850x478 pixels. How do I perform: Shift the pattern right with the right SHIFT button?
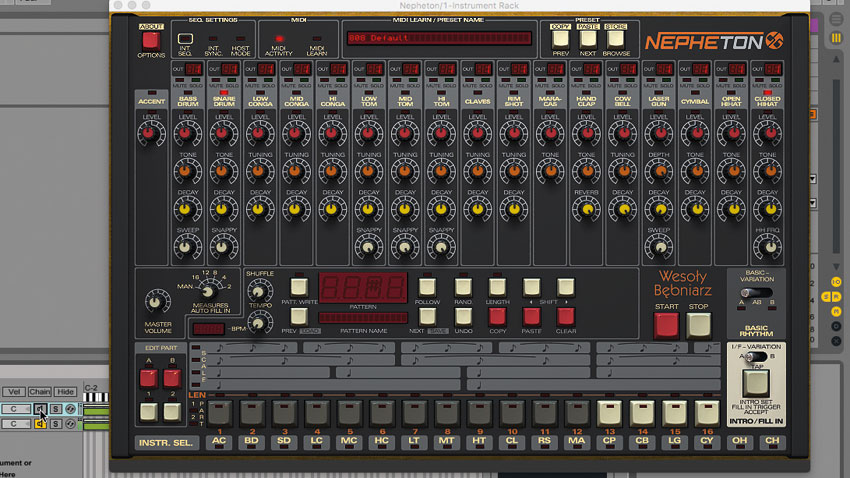565,287
